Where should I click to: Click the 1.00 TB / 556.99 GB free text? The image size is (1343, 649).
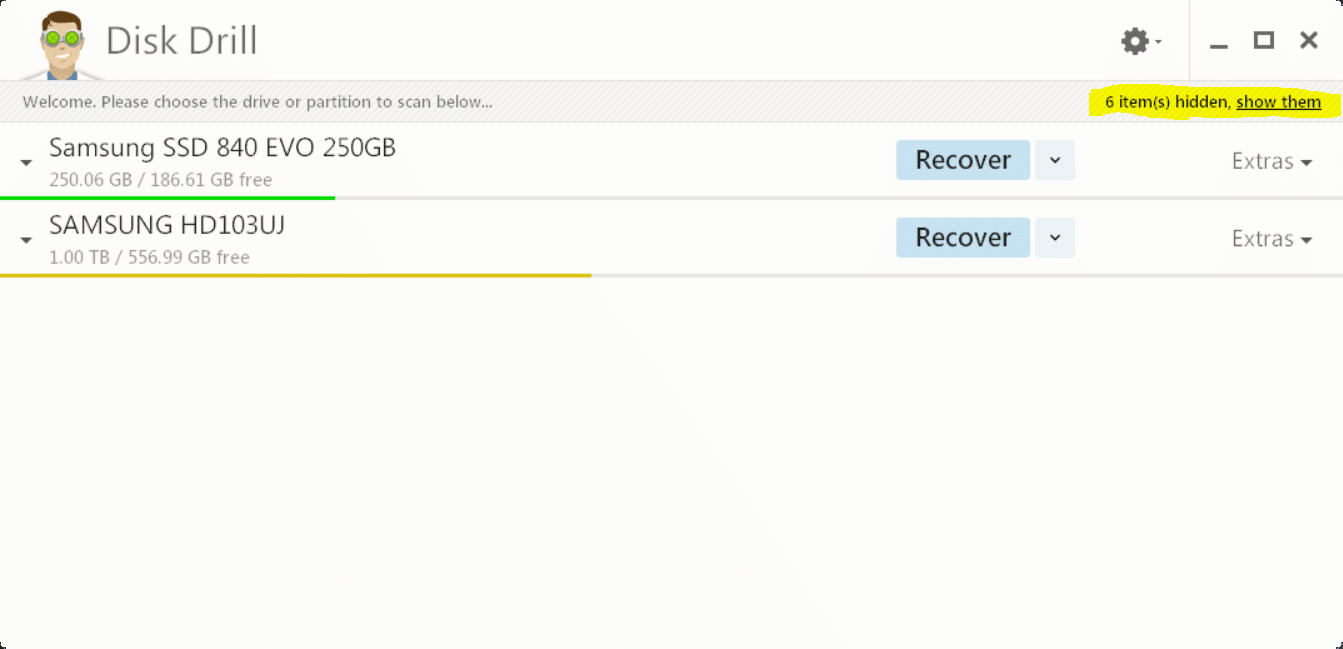point(149,257)
